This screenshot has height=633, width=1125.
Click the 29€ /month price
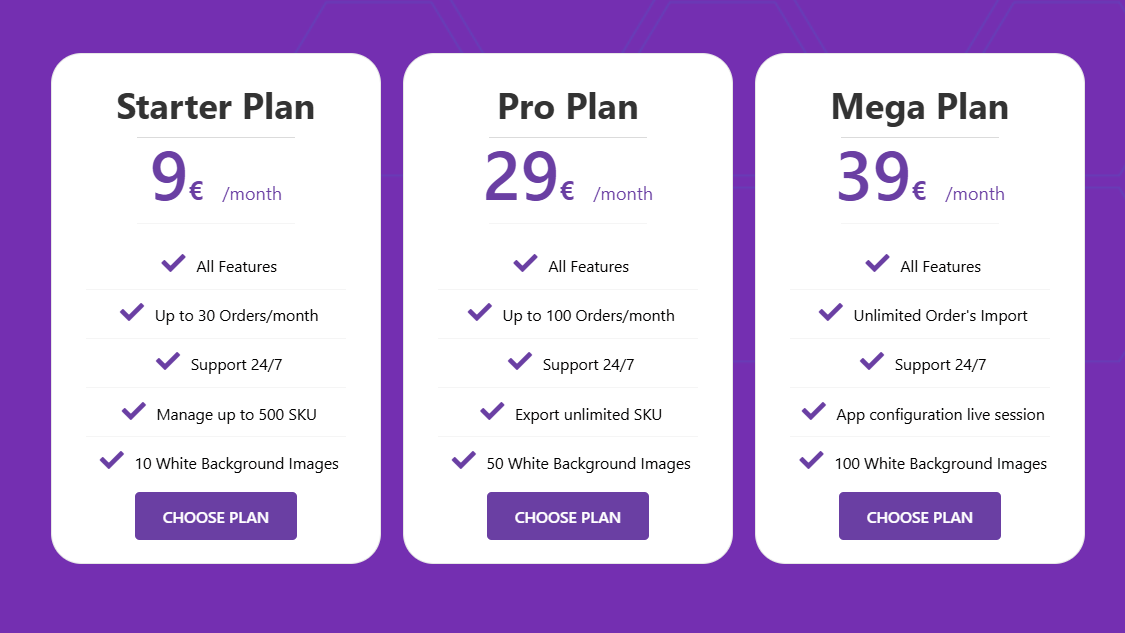click(x=568, y=177)
